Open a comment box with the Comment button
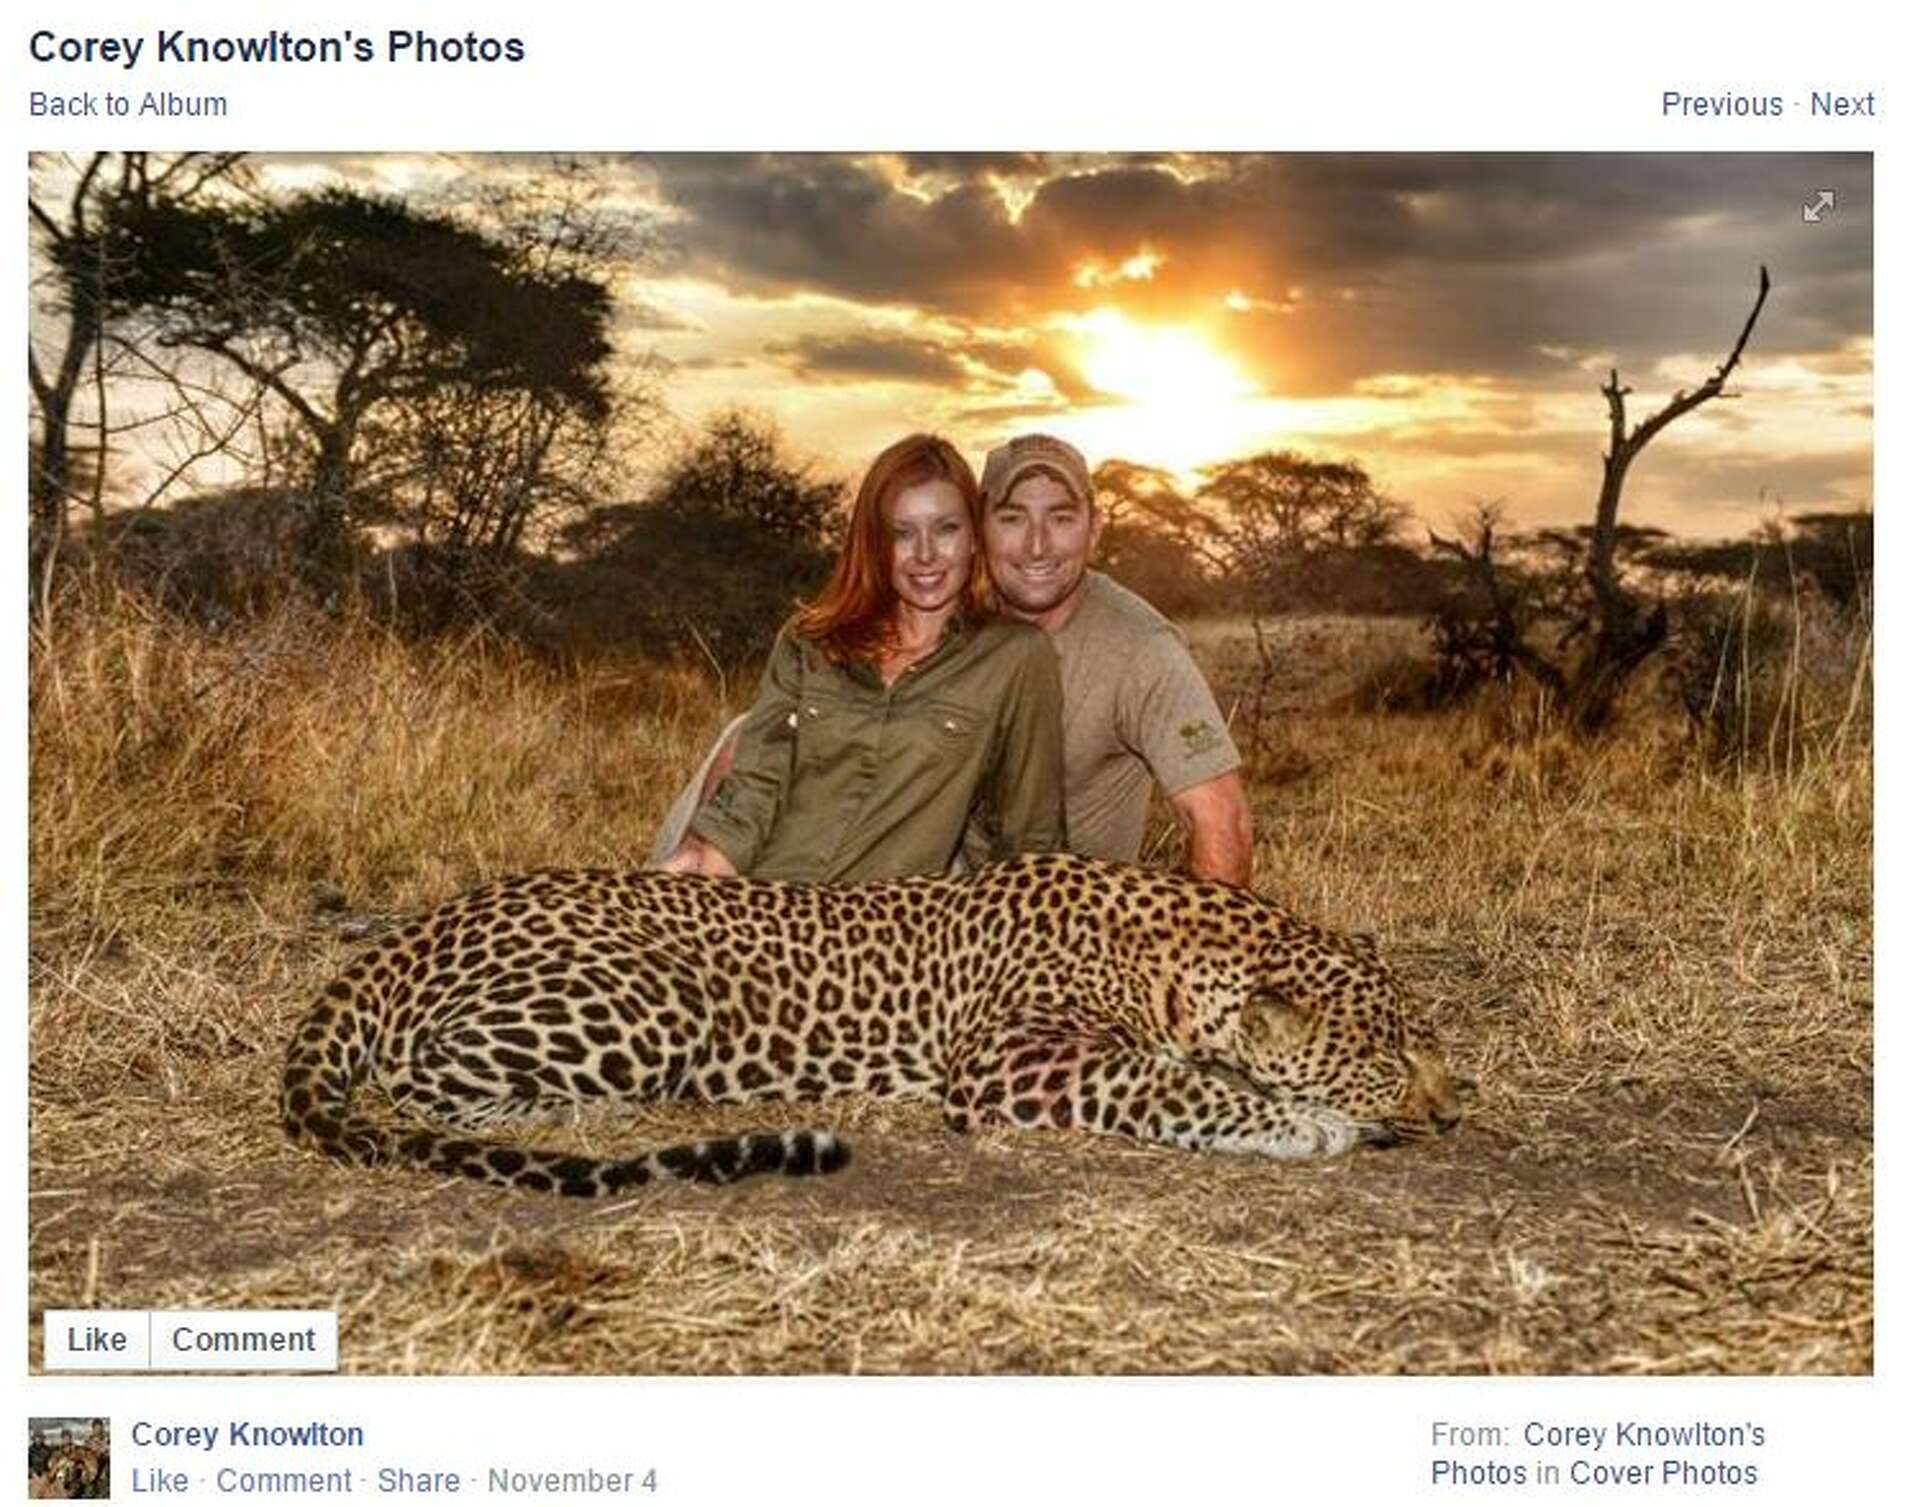Viewport: 1920px width, 1507px height. point(243,1340)
